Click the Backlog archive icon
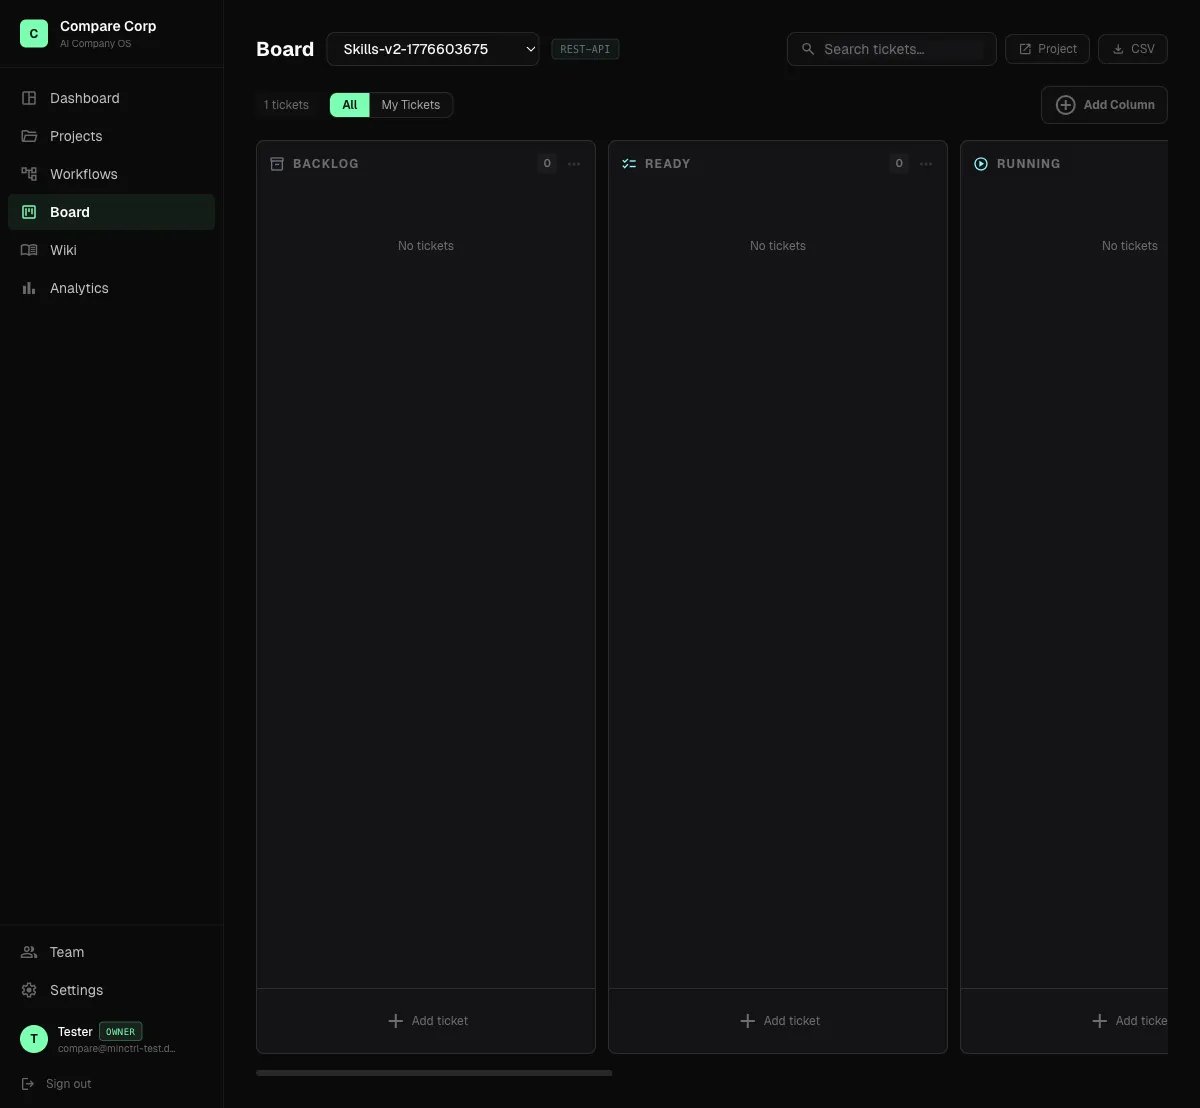Viewport: 1200px width, 1108px height. [x=277, y=163]
